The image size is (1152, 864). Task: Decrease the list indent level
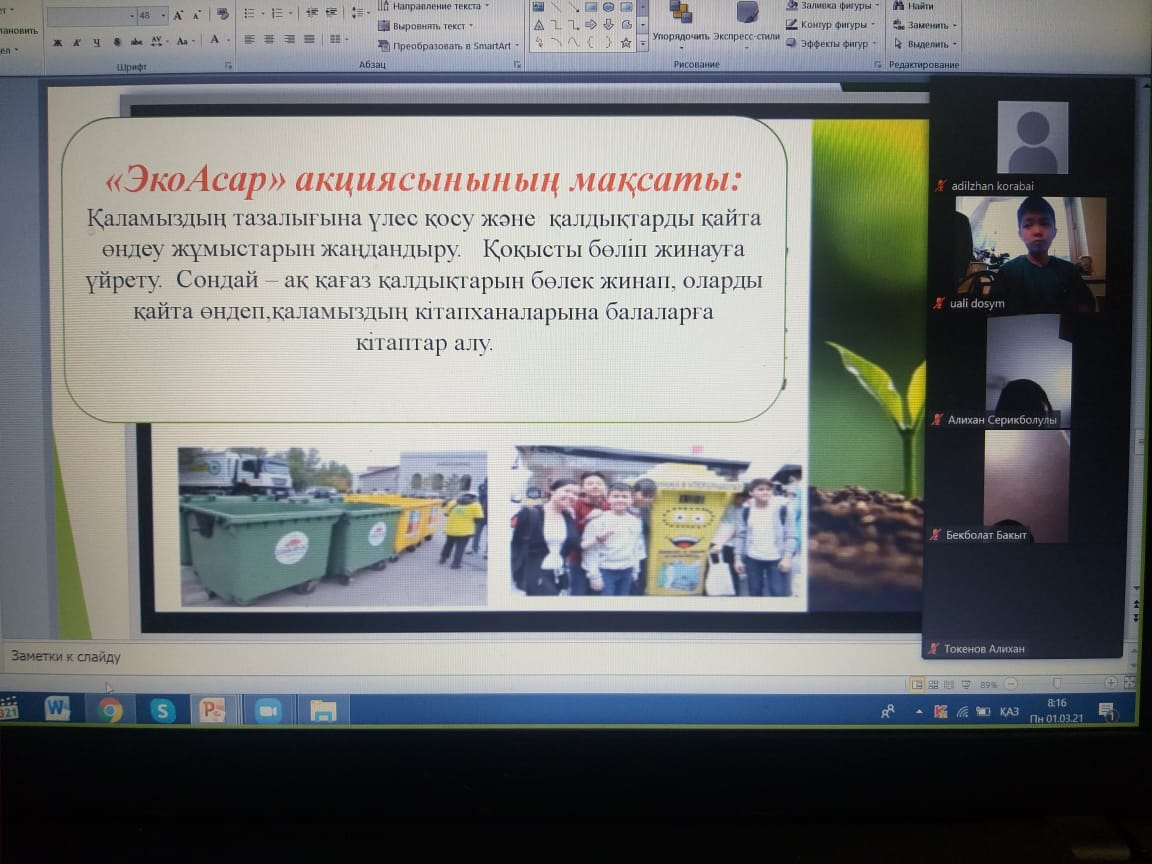coord(312,12)
